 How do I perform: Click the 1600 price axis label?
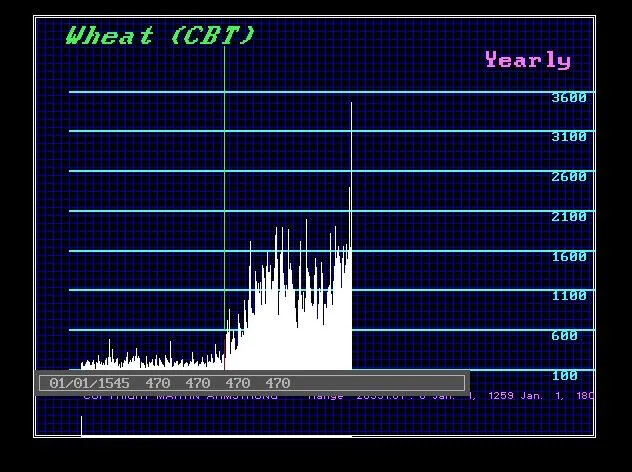tap(569, 256)
